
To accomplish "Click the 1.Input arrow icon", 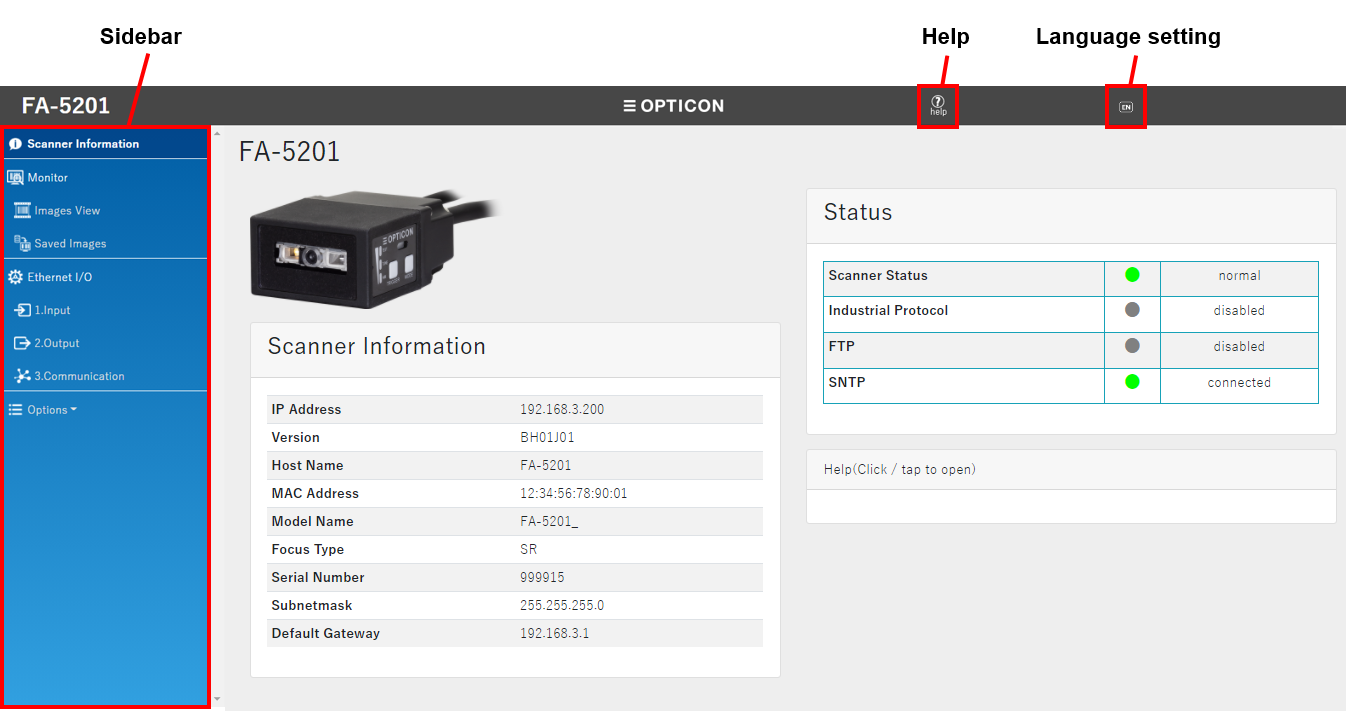I will (x=22, y=310).
